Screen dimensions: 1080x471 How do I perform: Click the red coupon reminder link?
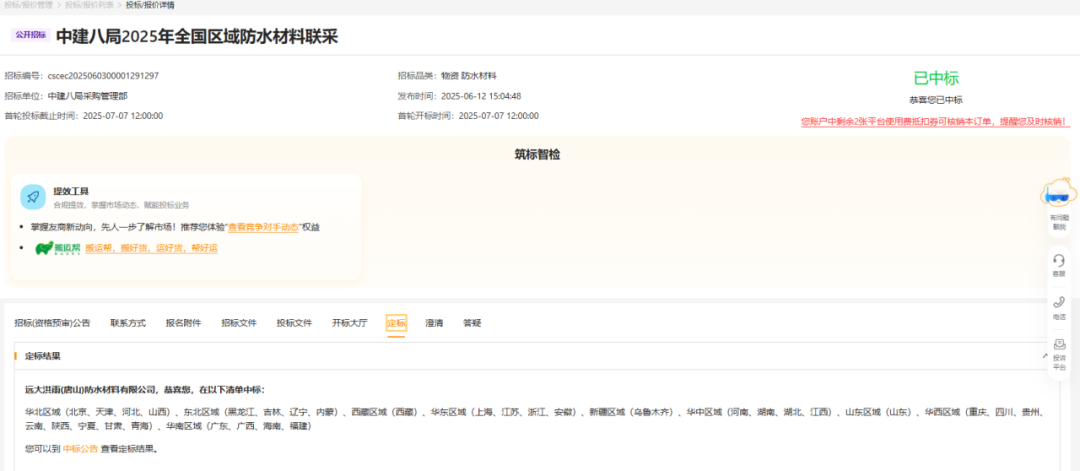(x=935, y=122)
